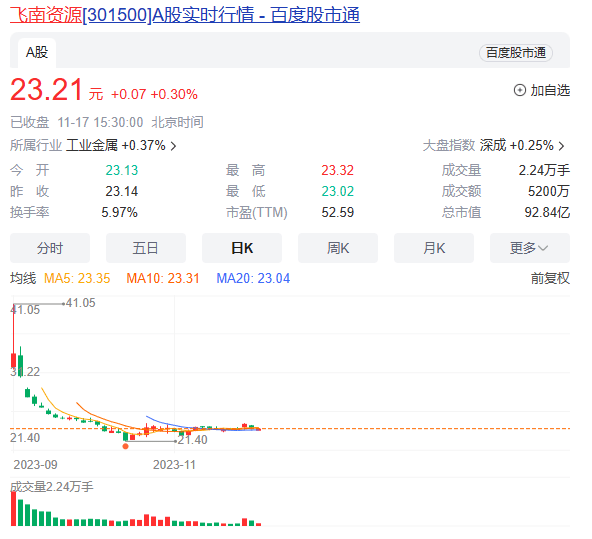The width and height of the screenshot is (592, 539).
Task: Click the 百度股市通 badge button
Action: pyautogui.click(x=515, y=53)
